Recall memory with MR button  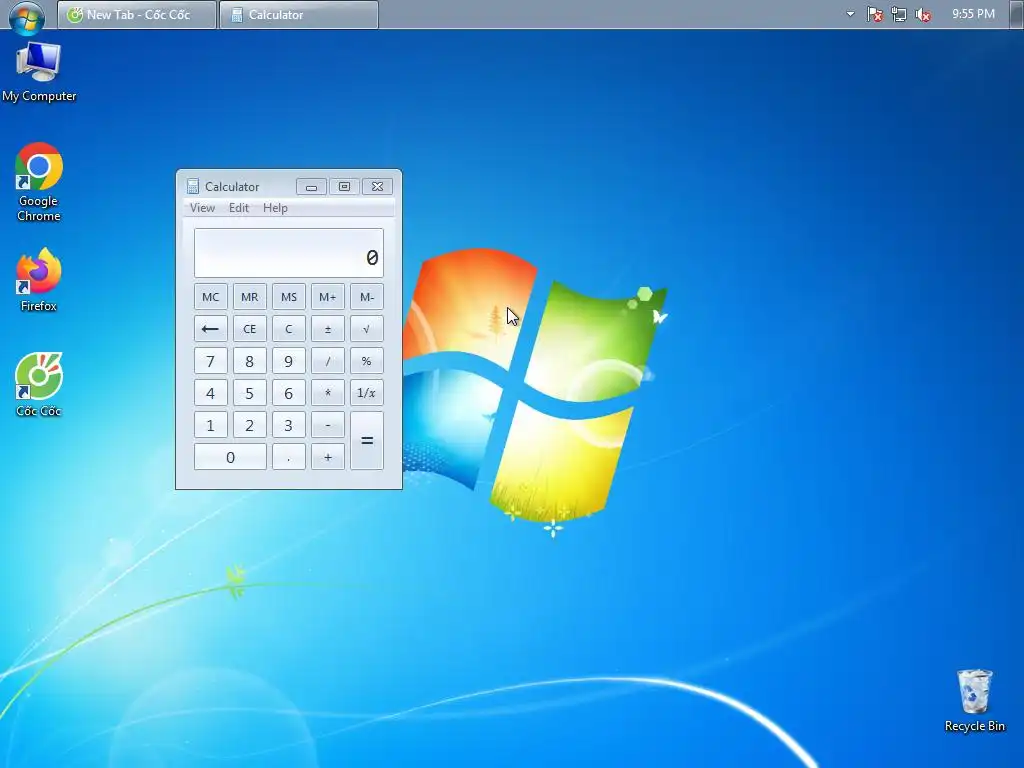click(249, 296)
